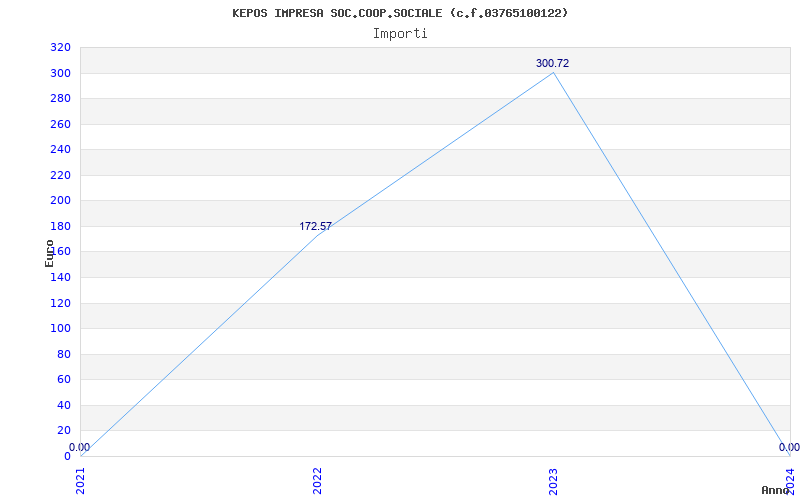
Task: Click the 0 y-axis tick label
Action: pyautogui.click(x=67, y=457)
